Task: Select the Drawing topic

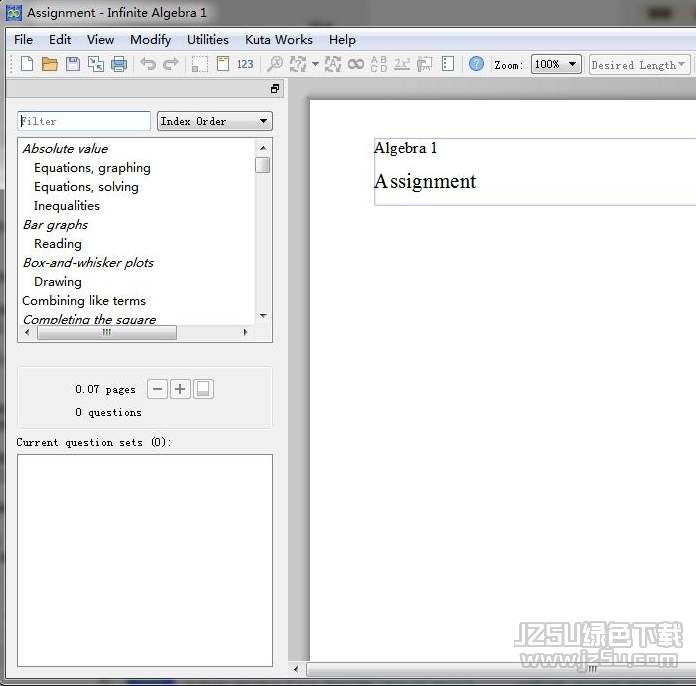Action: (x=58, y=282)
